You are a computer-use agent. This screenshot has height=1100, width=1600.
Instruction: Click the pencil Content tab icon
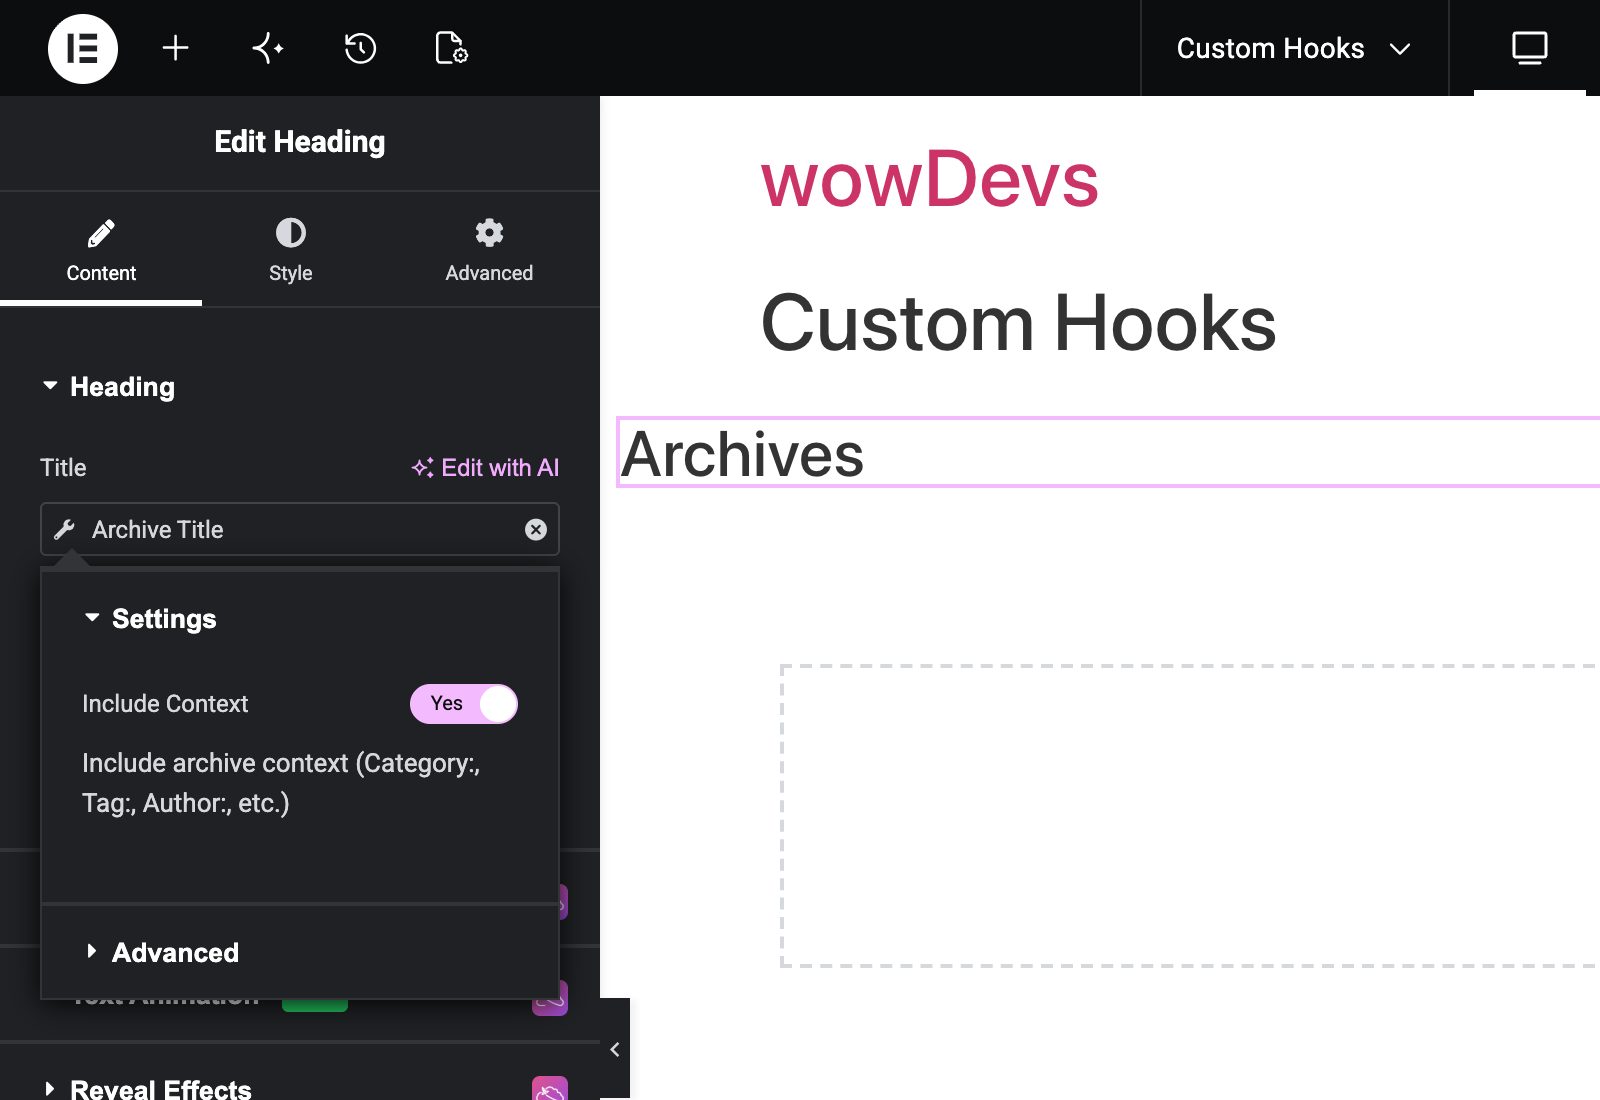click(x=101, y=233)
